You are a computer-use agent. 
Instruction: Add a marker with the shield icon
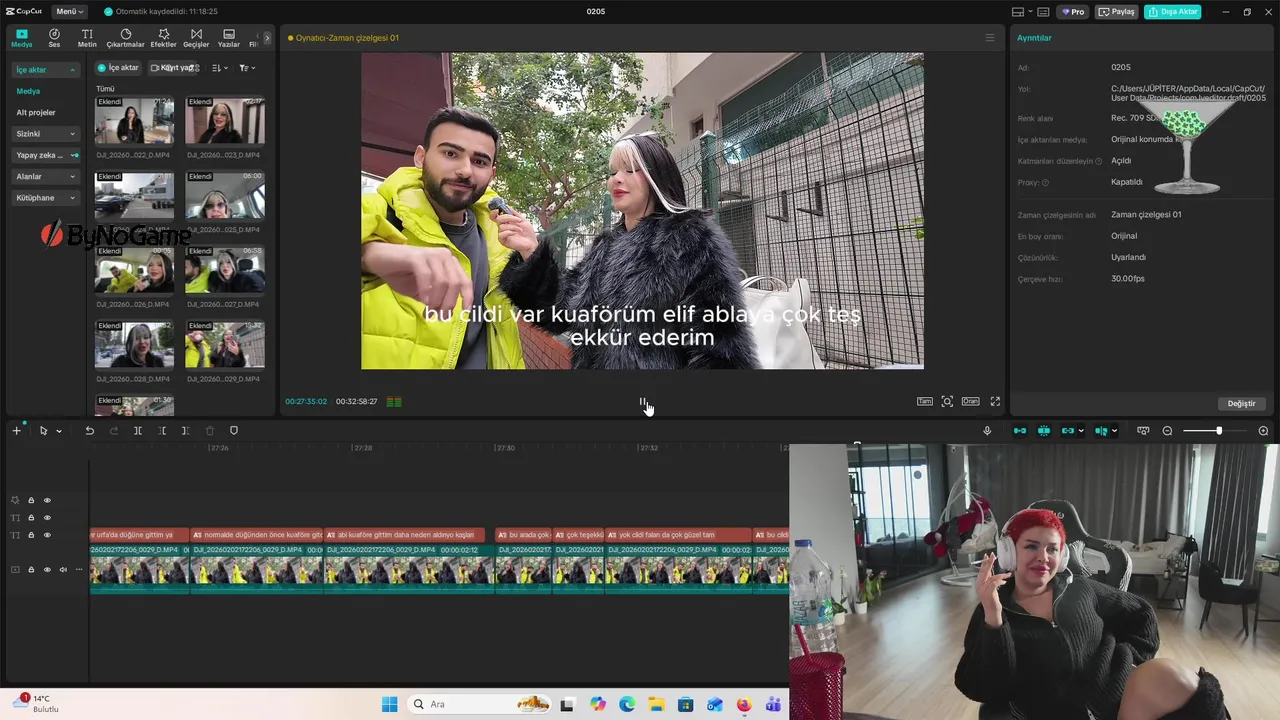[x=234, y=430]
